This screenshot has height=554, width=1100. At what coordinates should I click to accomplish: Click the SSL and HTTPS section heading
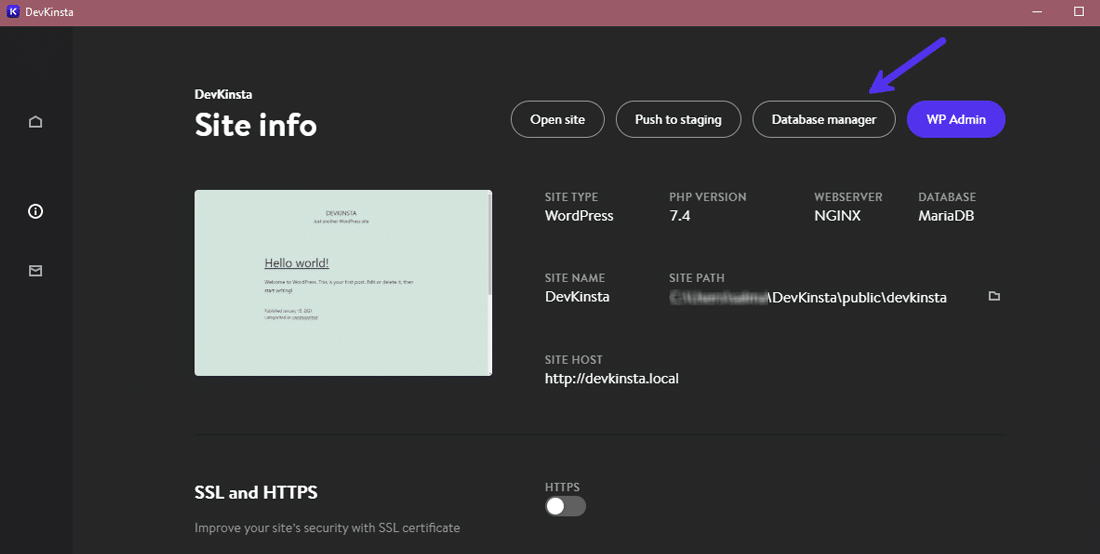(x=256, y=492)
